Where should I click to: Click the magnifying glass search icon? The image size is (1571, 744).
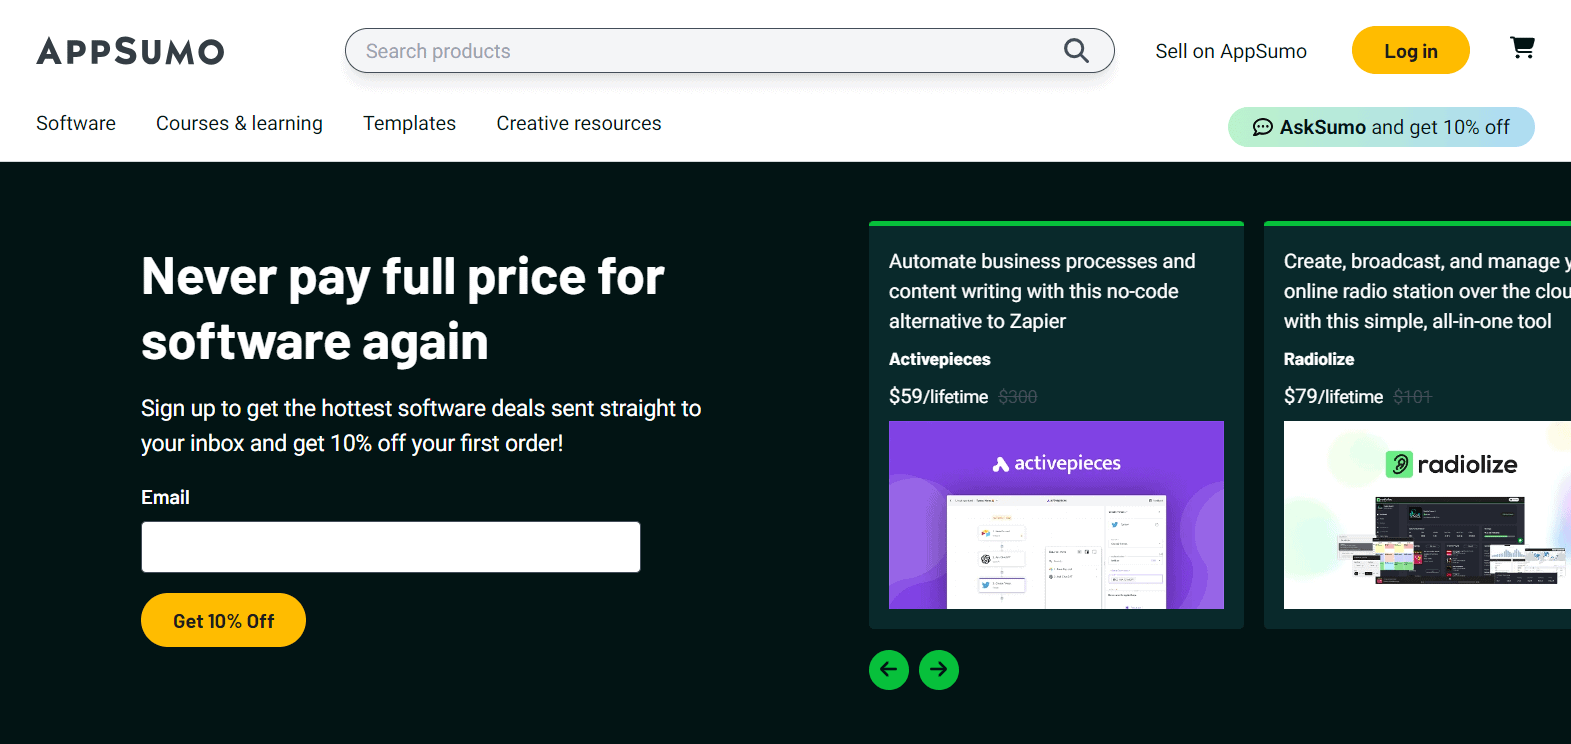point(1076,50)
